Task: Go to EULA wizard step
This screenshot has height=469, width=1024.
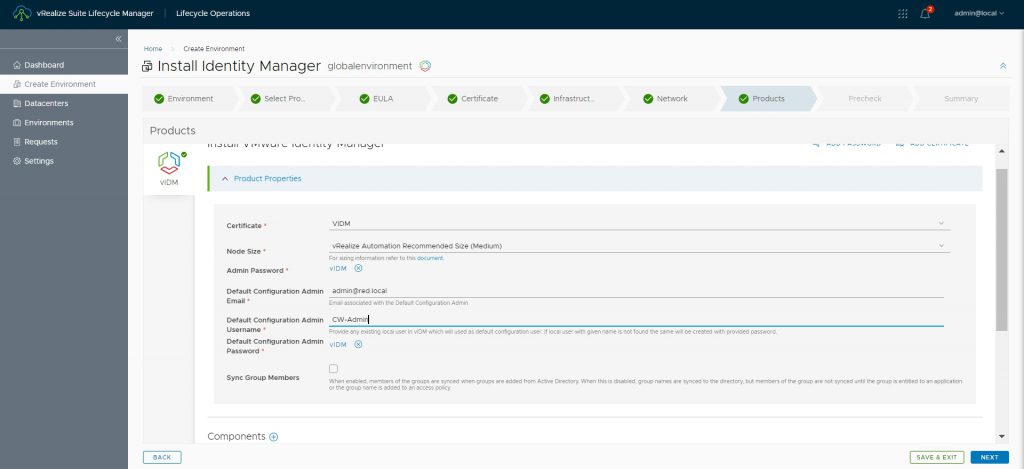Action: point(383,99)
